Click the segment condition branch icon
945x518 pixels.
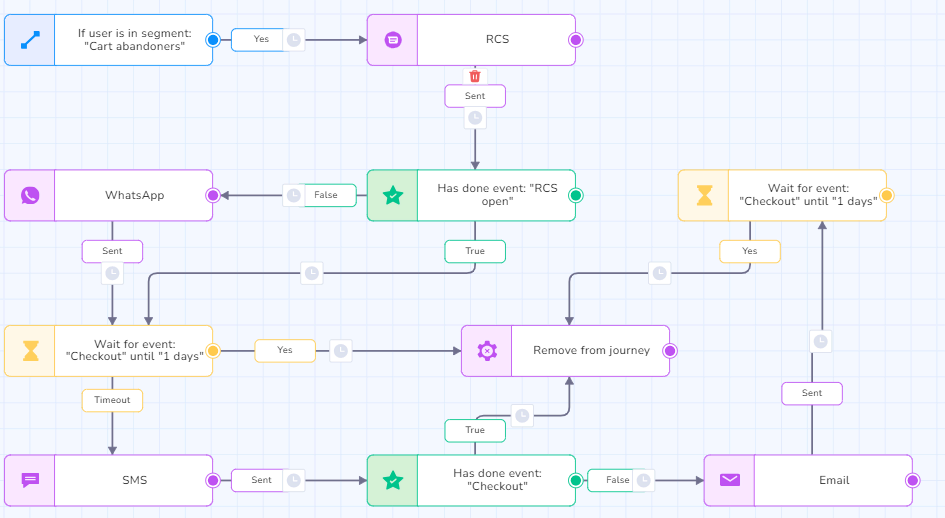click(30, 40)
